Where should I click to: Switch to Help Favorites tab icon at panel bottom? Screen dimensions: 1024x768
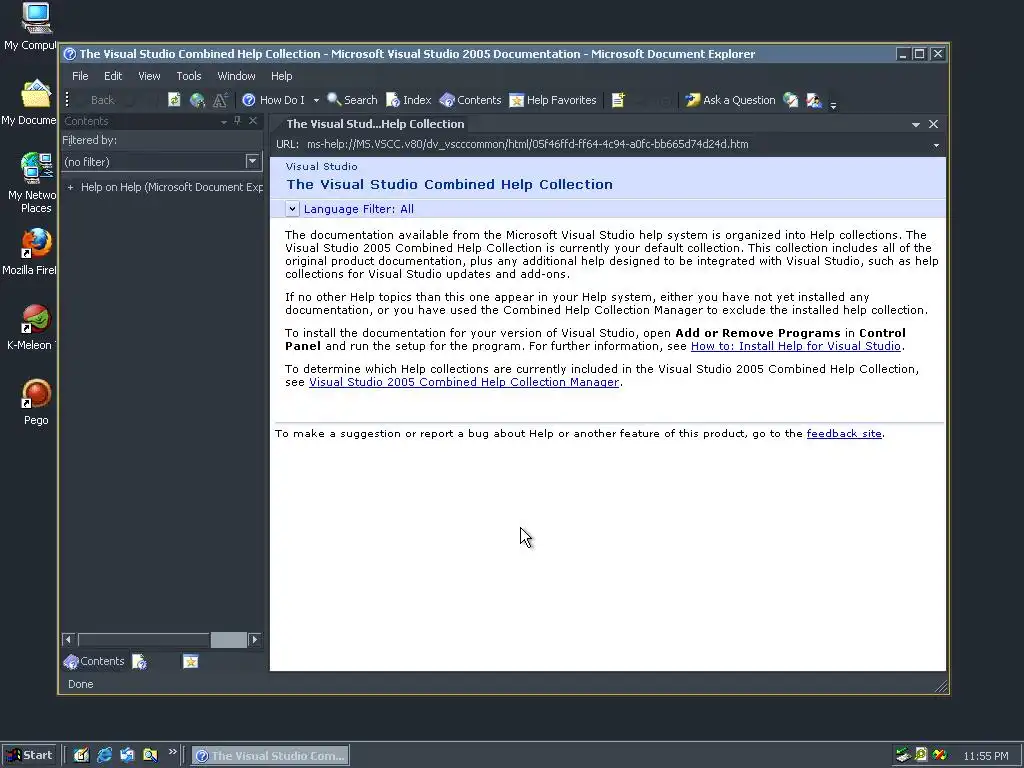[190, 662]
